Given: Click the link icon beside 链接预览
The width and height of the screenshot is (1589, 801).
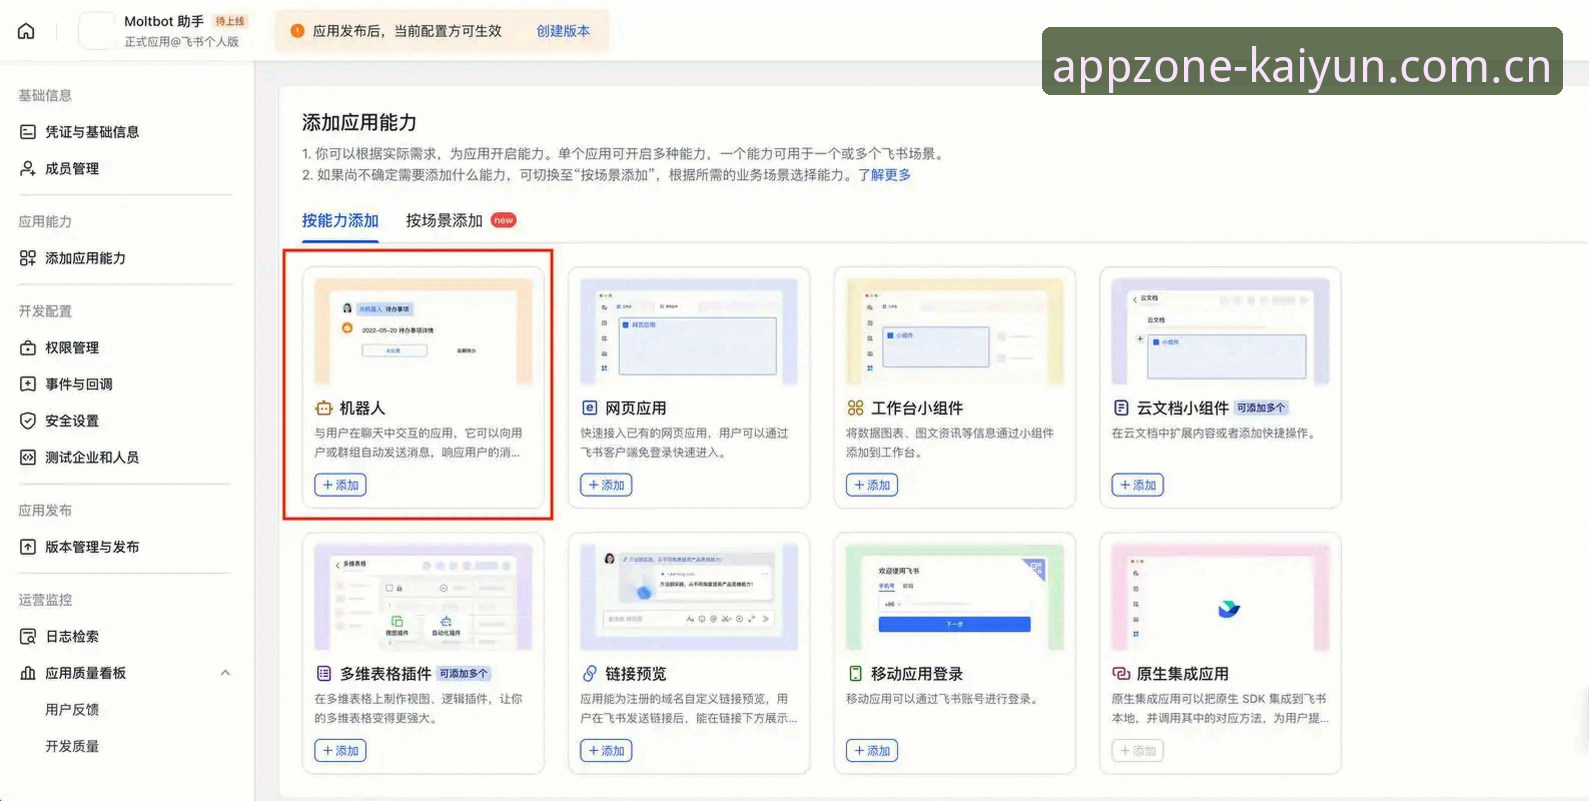Looking at the screenshot, I should [x=589, y=674].
